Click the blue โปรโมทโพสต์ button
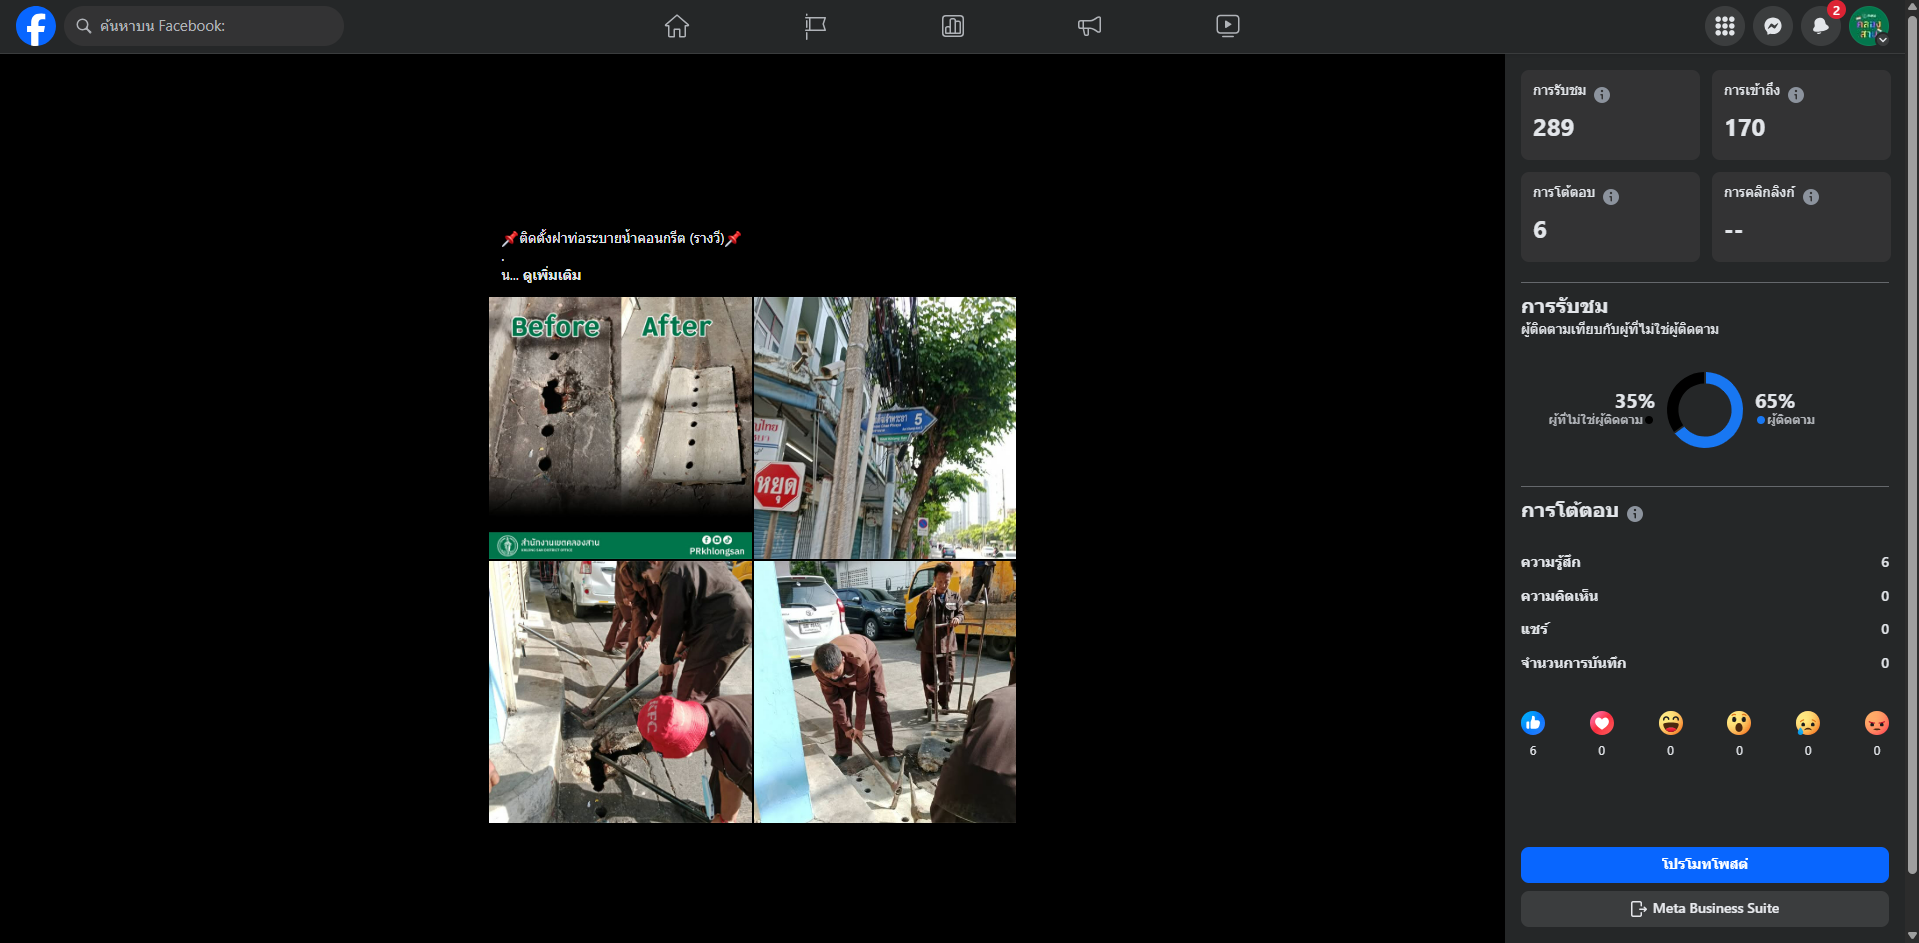The width and height of the screenshot is (1919, 943). click(1705, 865)
